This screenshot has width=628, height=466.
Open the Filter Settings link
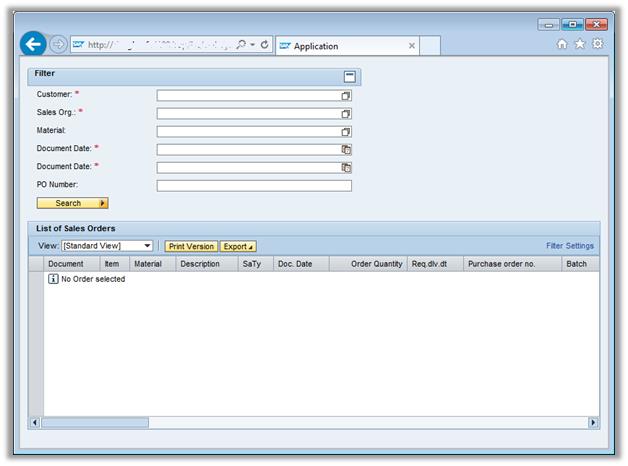[x=570, y=246]
